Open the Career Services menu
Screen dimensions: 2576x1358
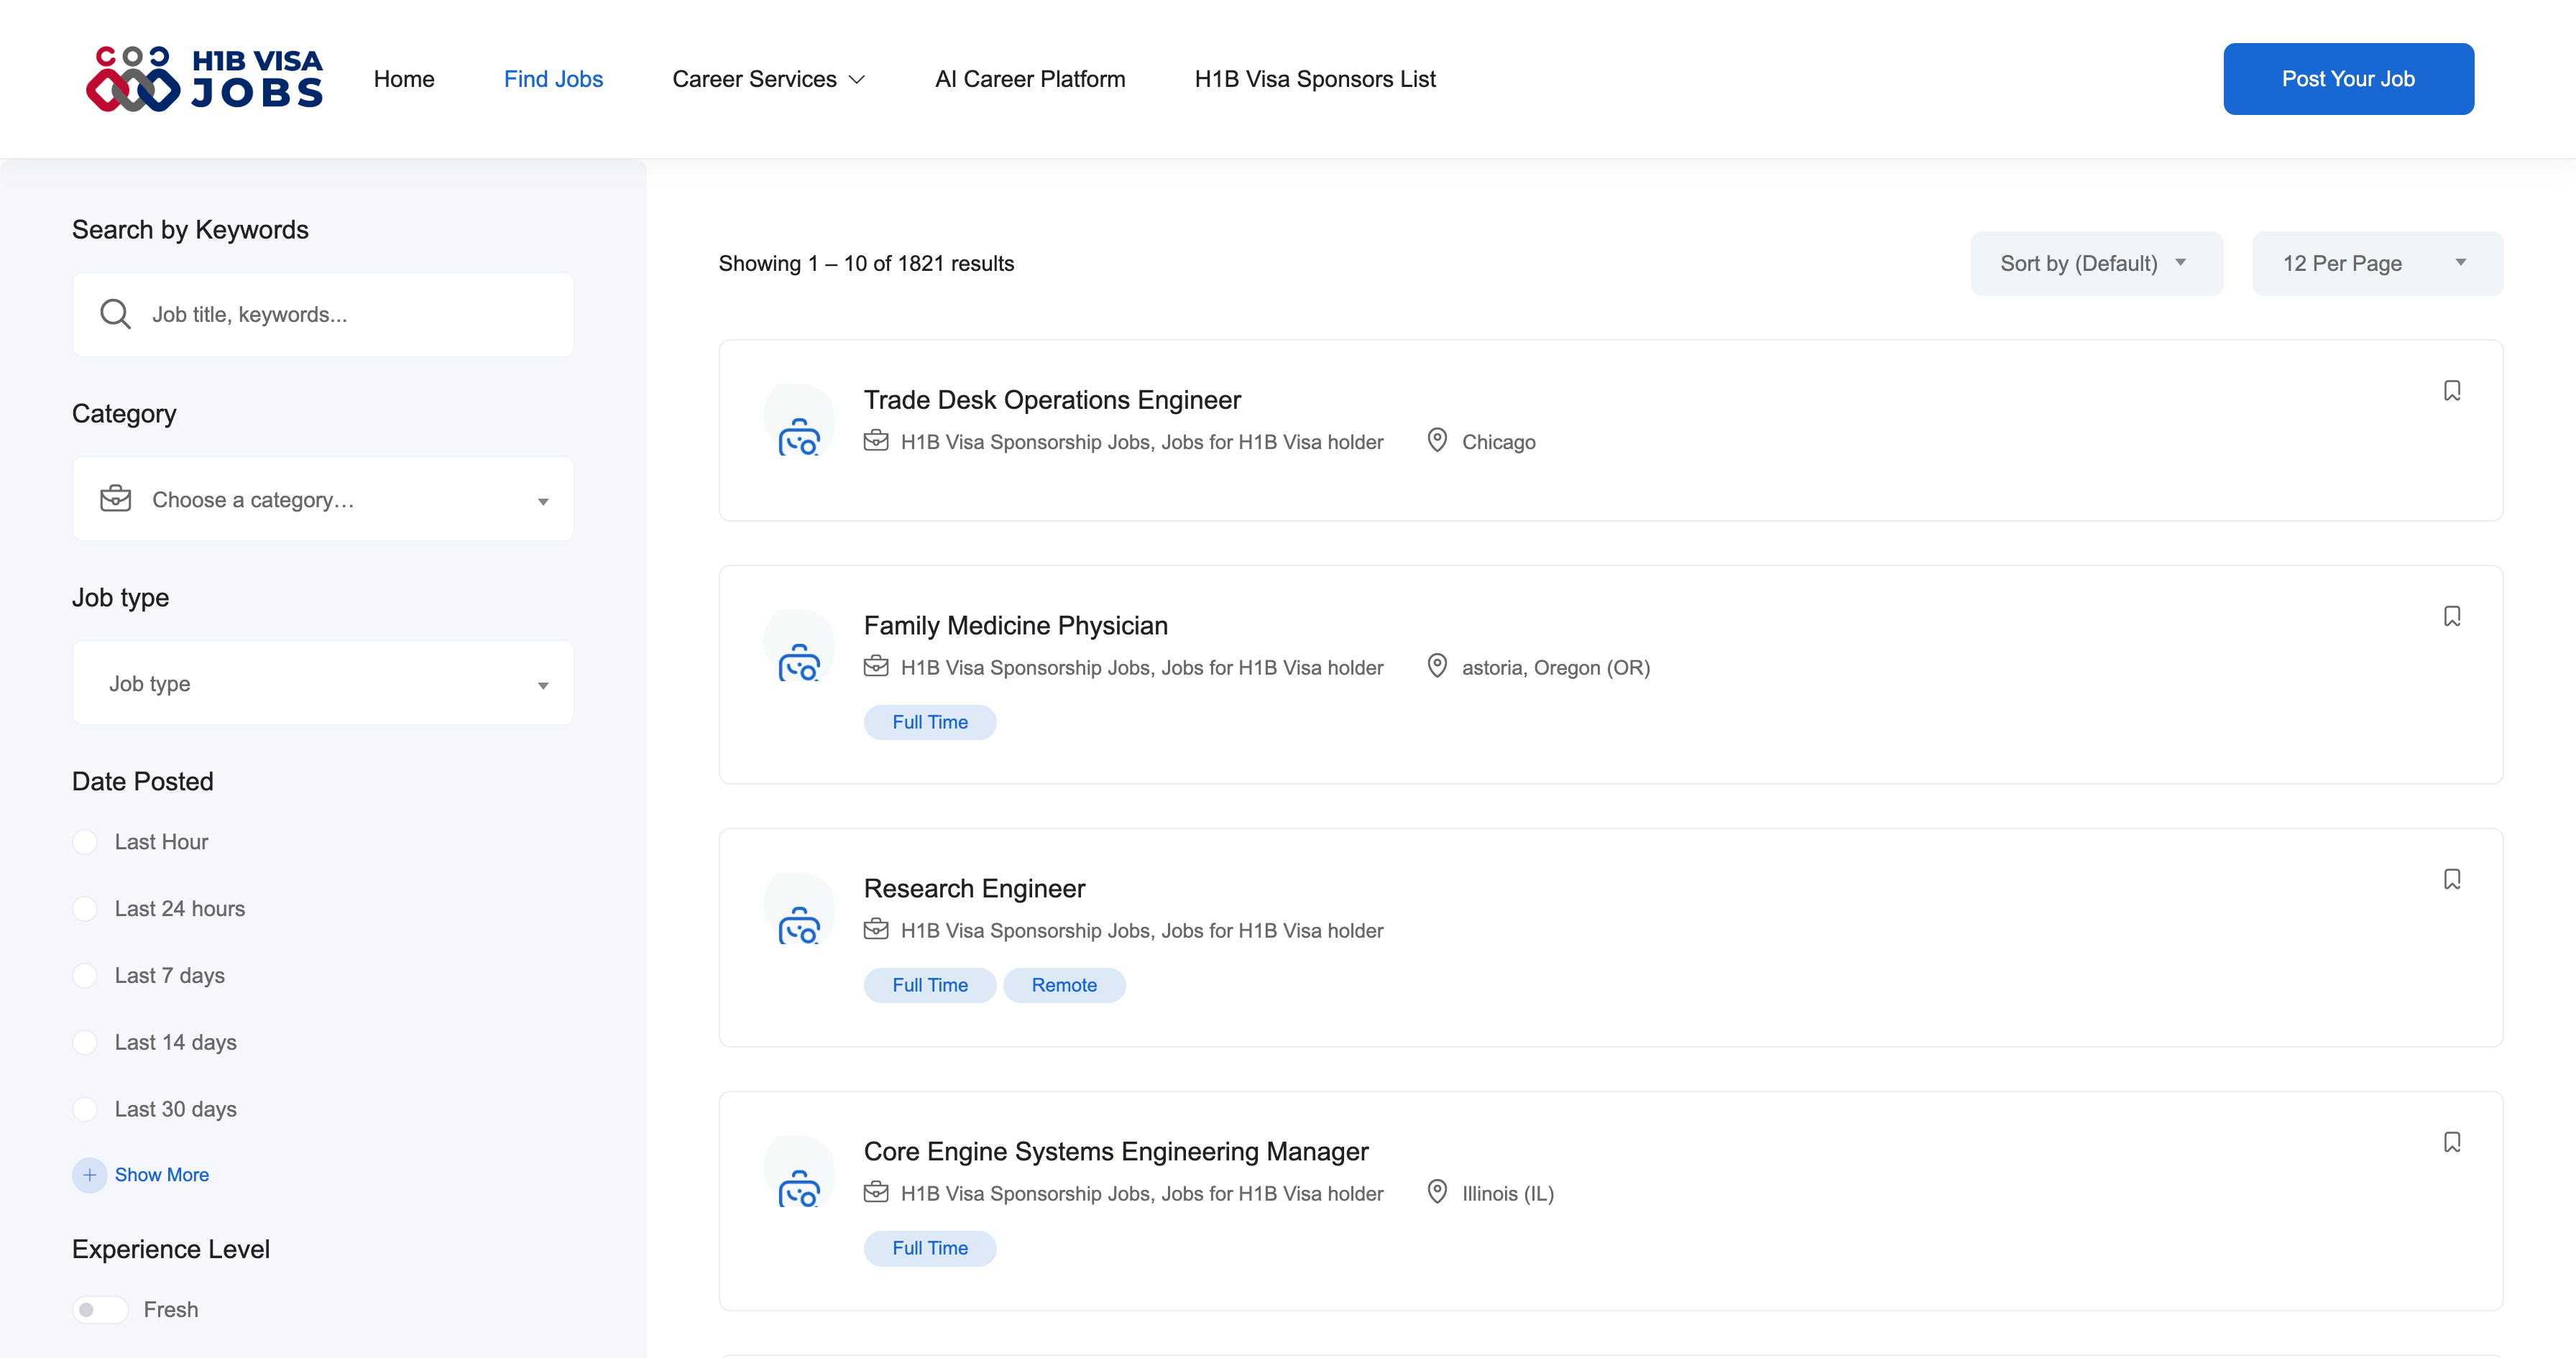coord(768,79)
